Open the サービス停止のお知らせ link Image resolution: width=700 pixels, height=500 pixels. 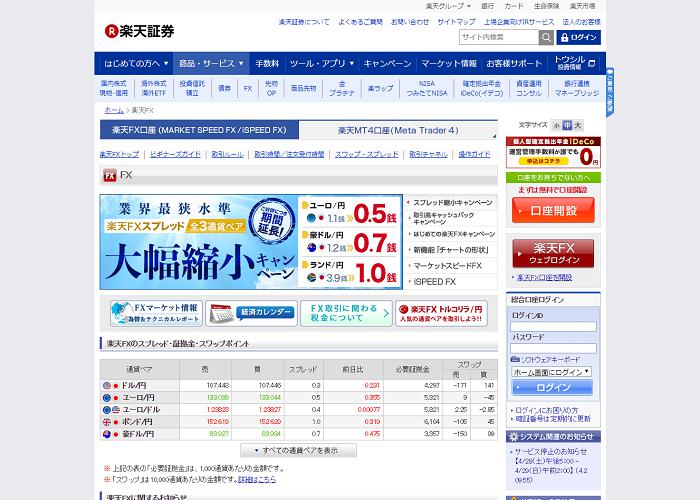click(550, 451)
